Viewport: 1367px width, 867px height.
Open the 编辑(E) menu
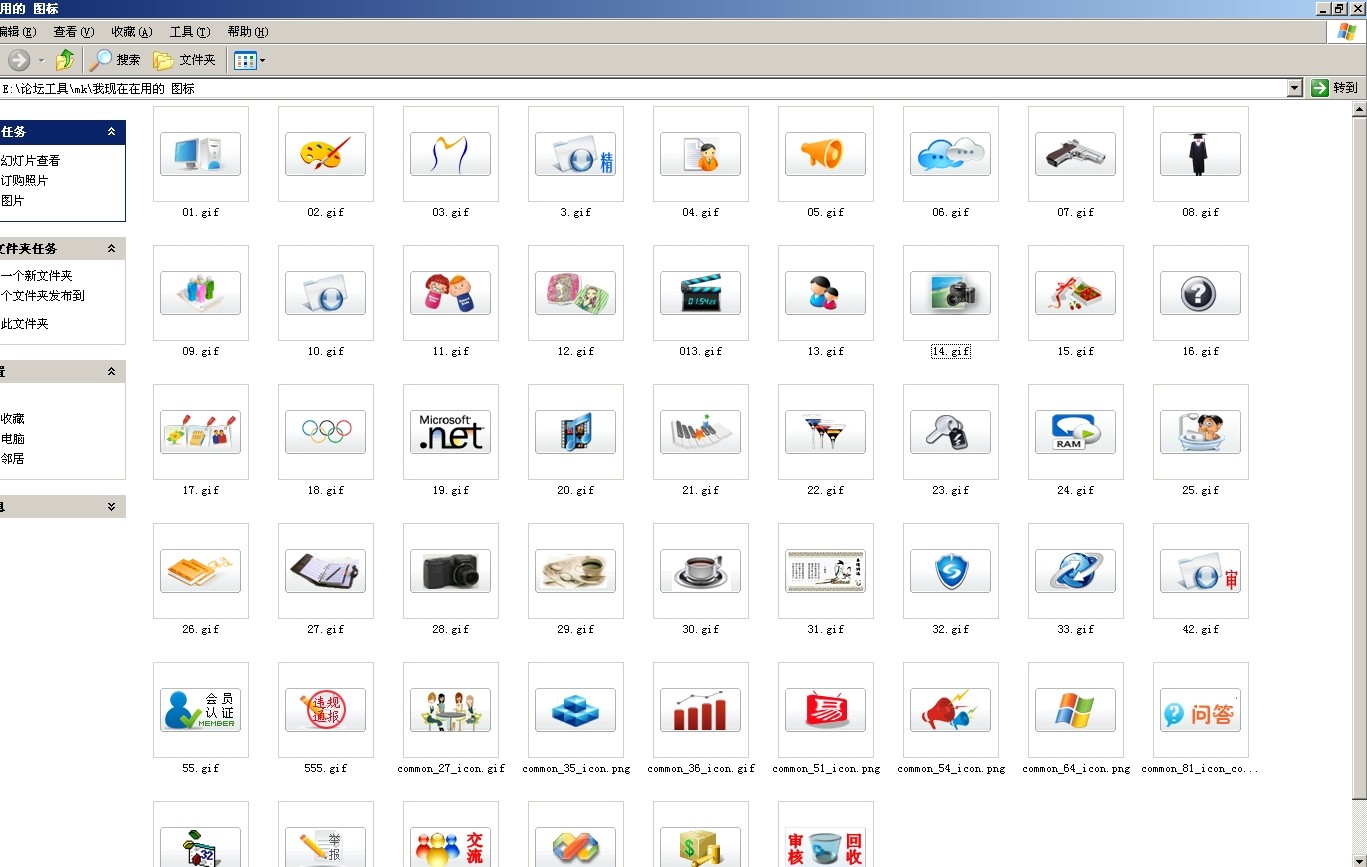[18, 32]
